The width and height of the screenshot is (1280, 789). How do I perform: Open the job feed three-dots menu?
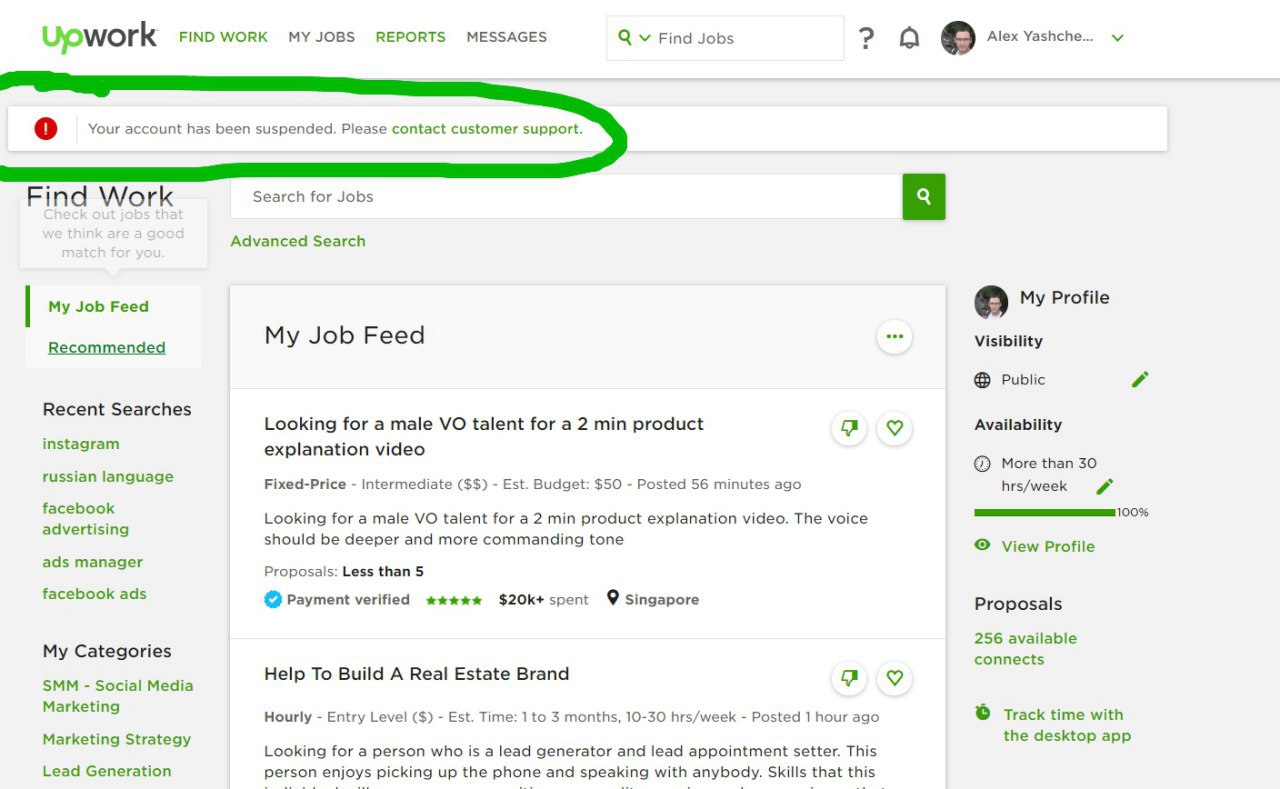point(894,337)
